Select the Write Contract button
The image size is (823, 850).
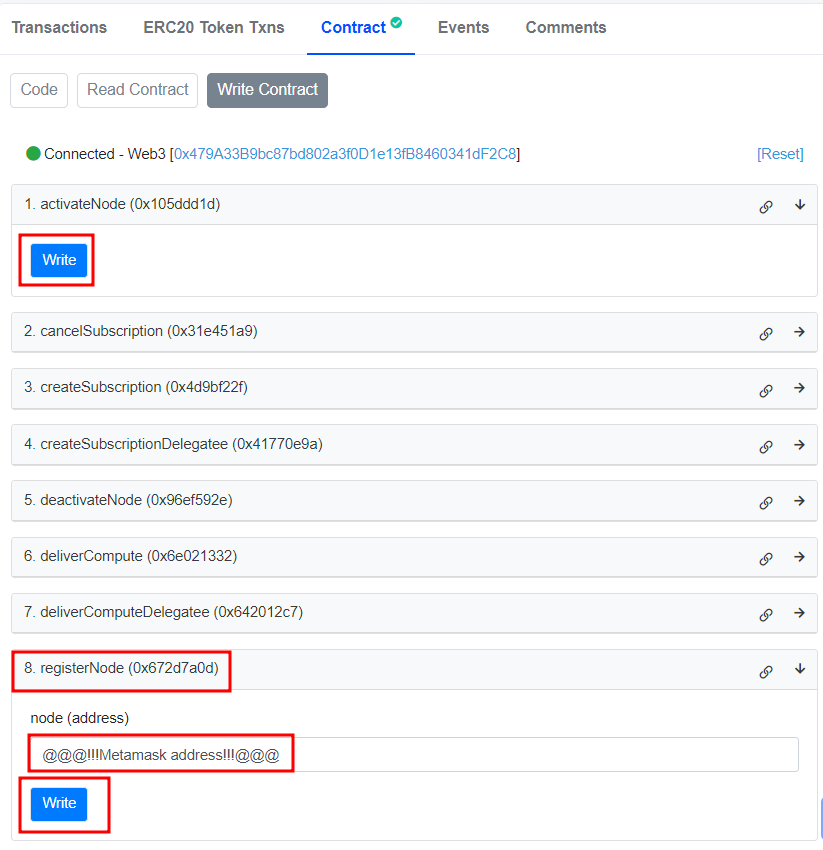point(267,90)
